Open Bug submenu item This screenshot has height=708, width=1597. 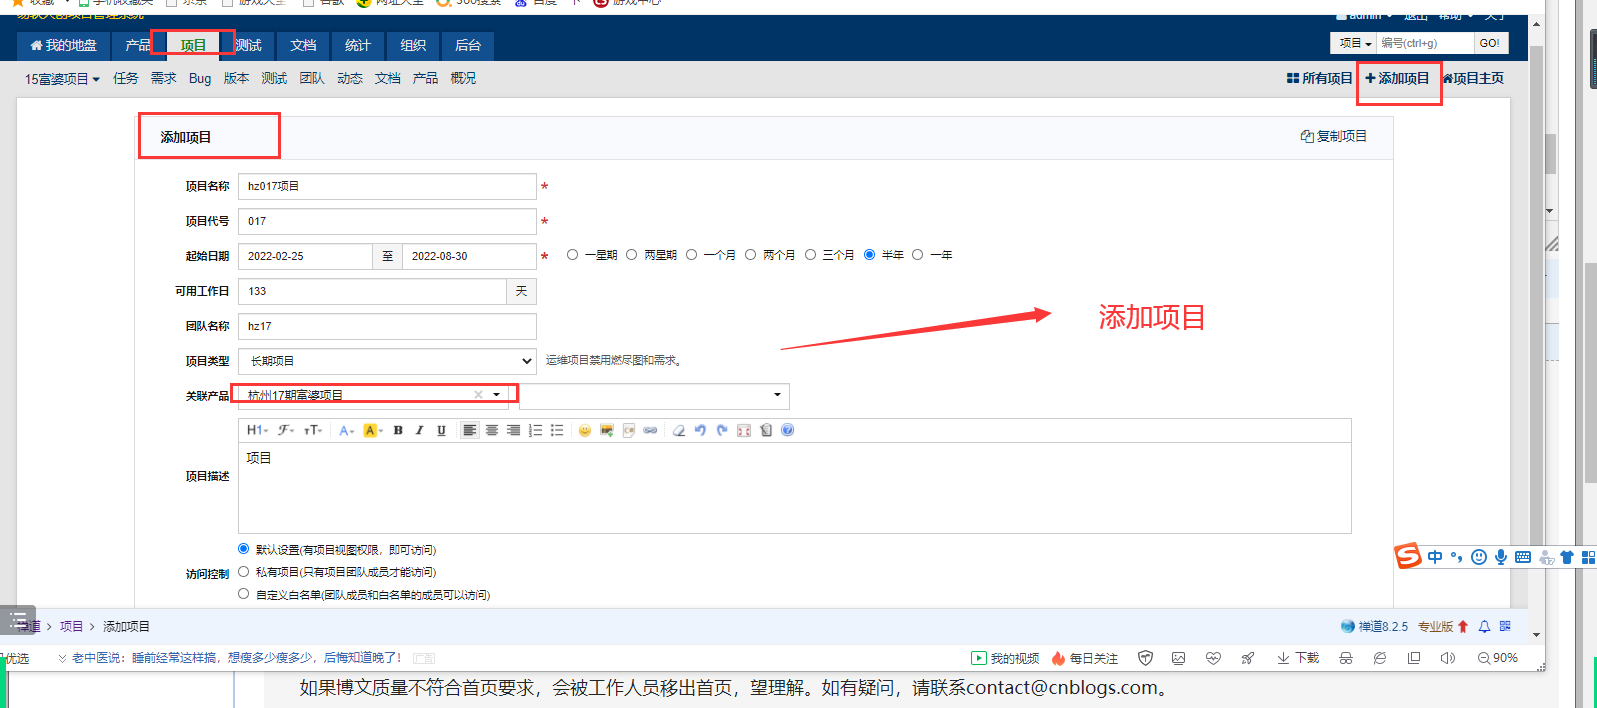point(200,78)
